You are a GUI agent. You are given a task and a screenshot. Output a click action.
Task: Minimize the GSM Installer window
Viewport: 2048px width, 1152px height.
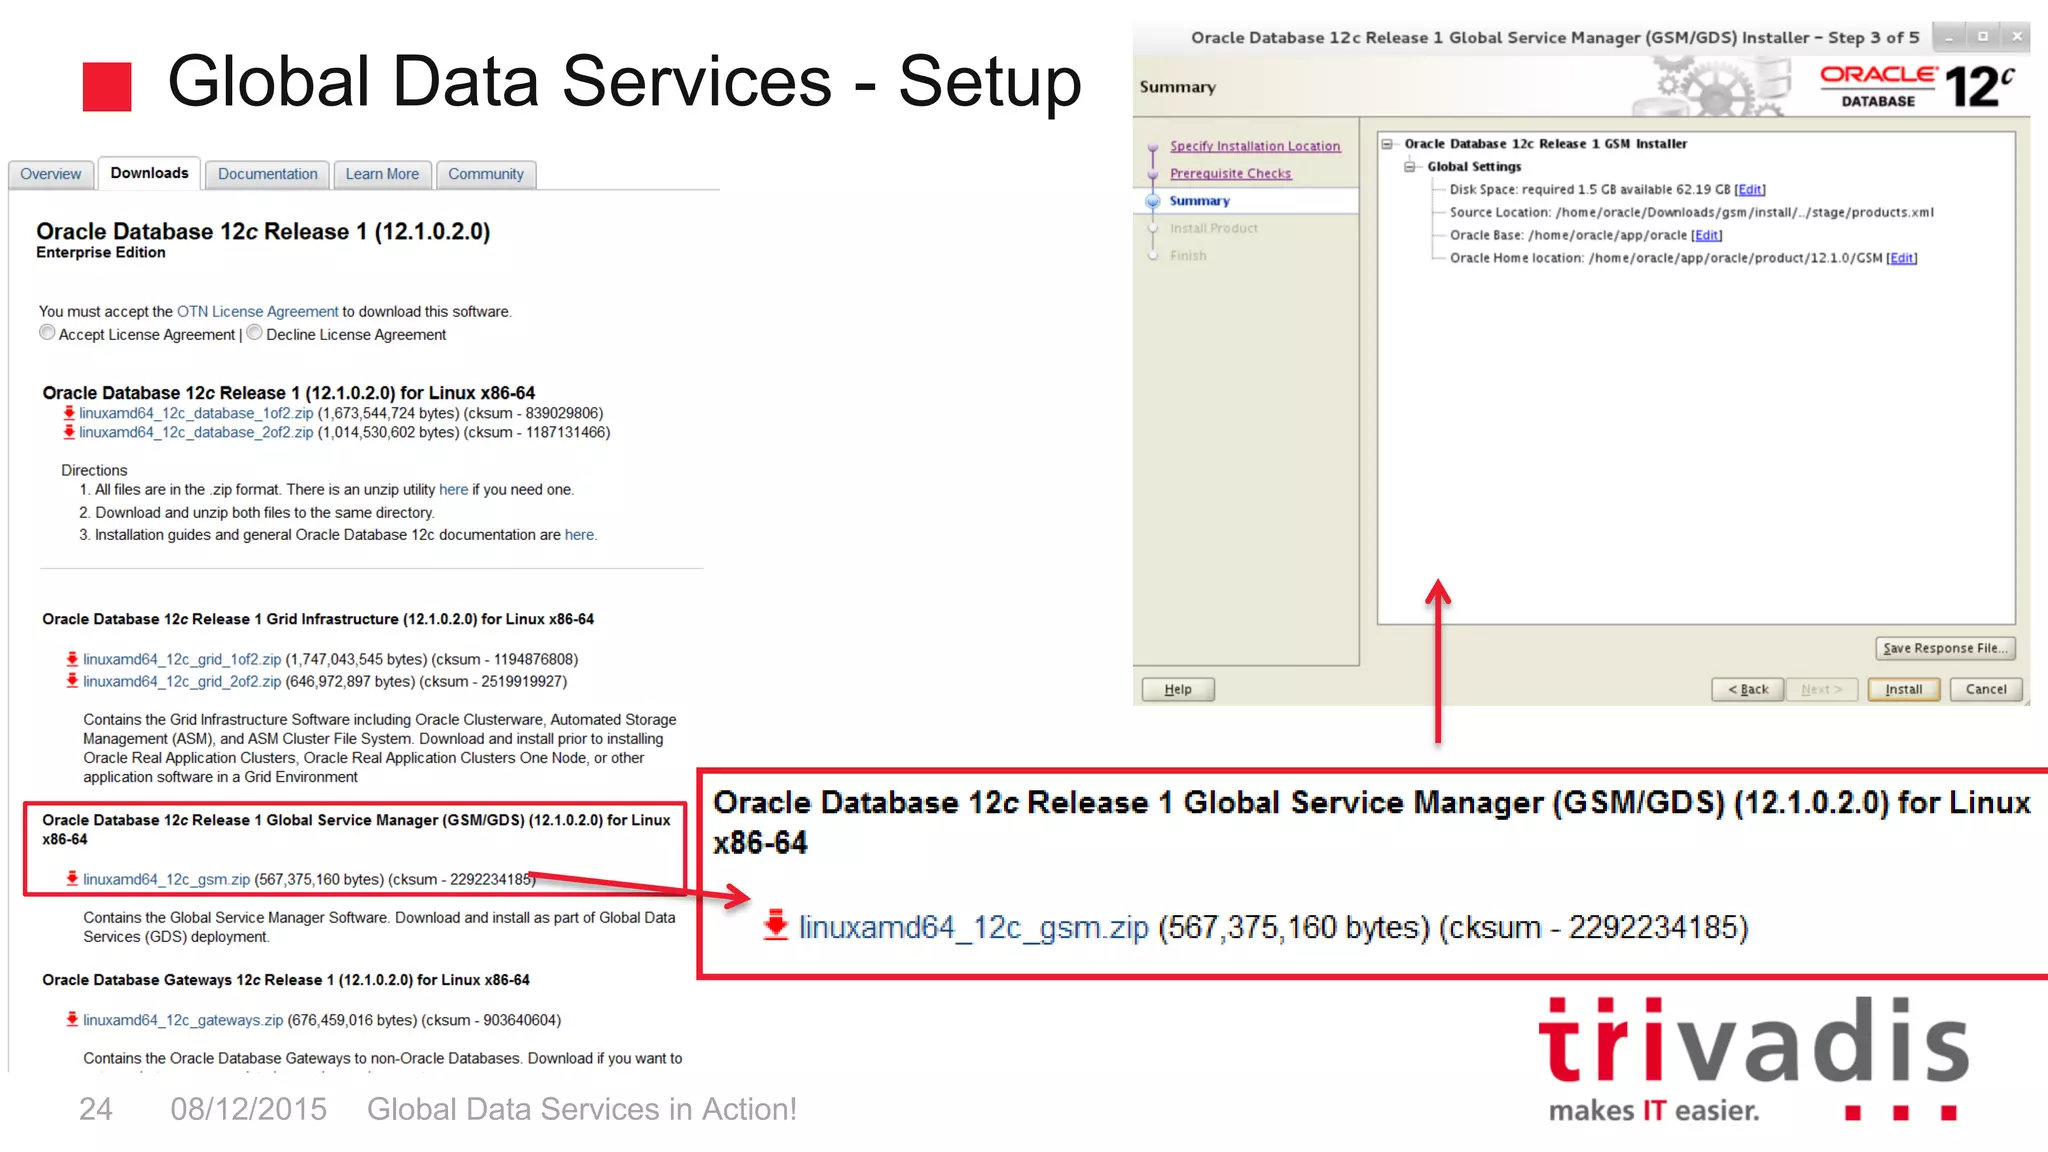coord(1949,37)
